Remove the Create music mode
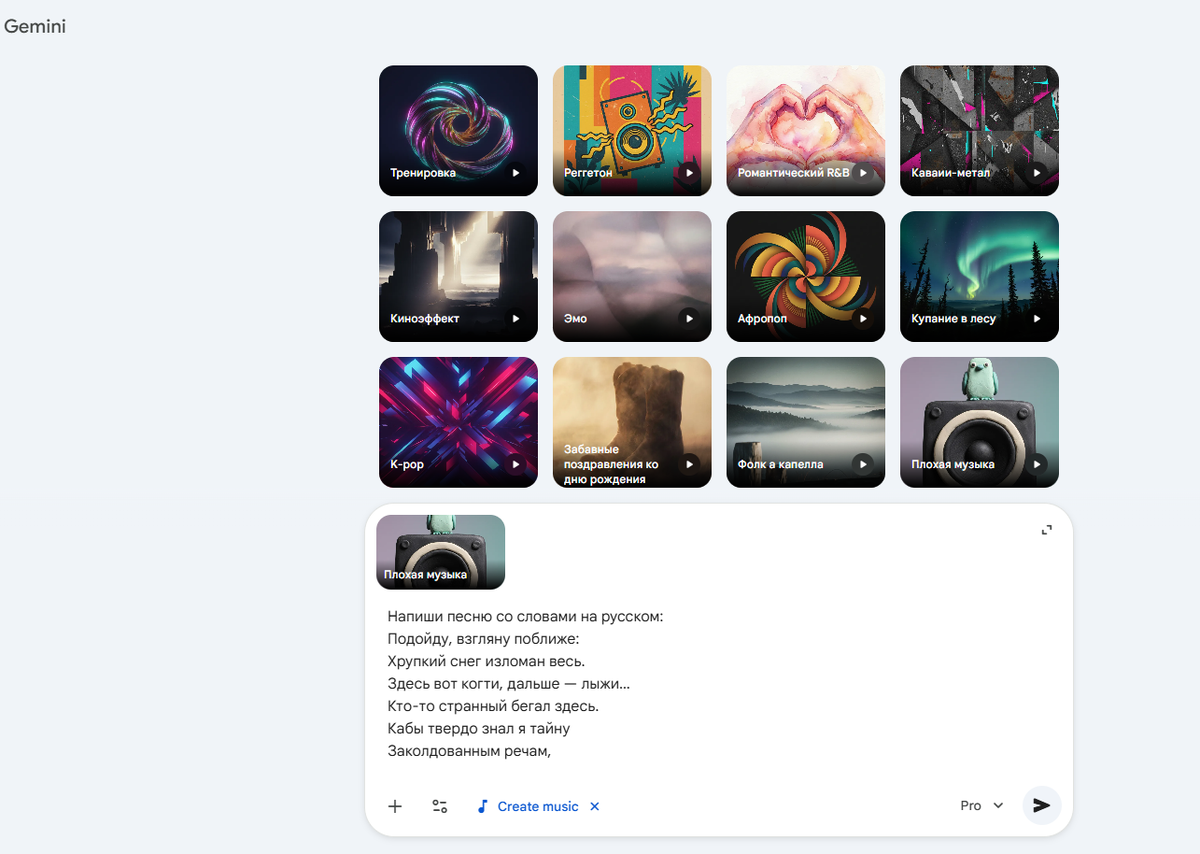The height and width of the screenshot is (854, 1200). point(594,806)
